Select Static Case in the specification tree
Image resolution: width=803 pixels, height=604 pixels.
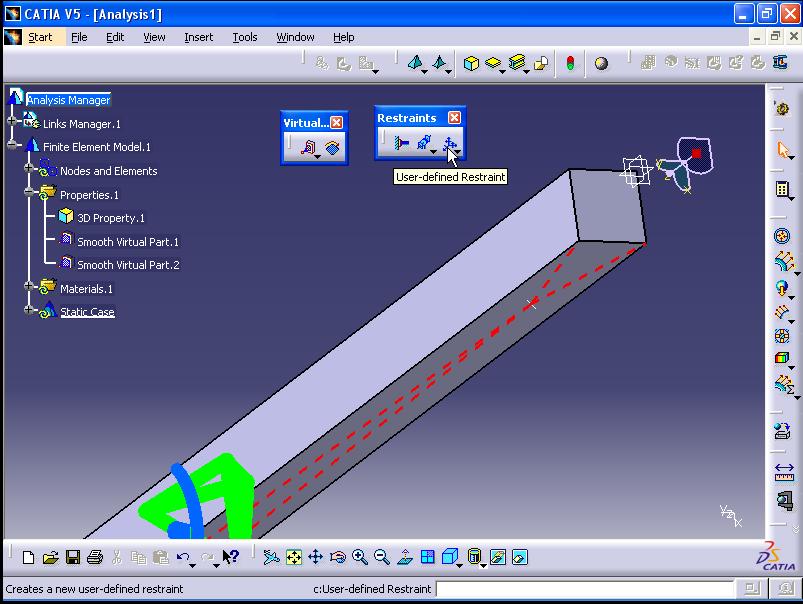coord(86,311)
